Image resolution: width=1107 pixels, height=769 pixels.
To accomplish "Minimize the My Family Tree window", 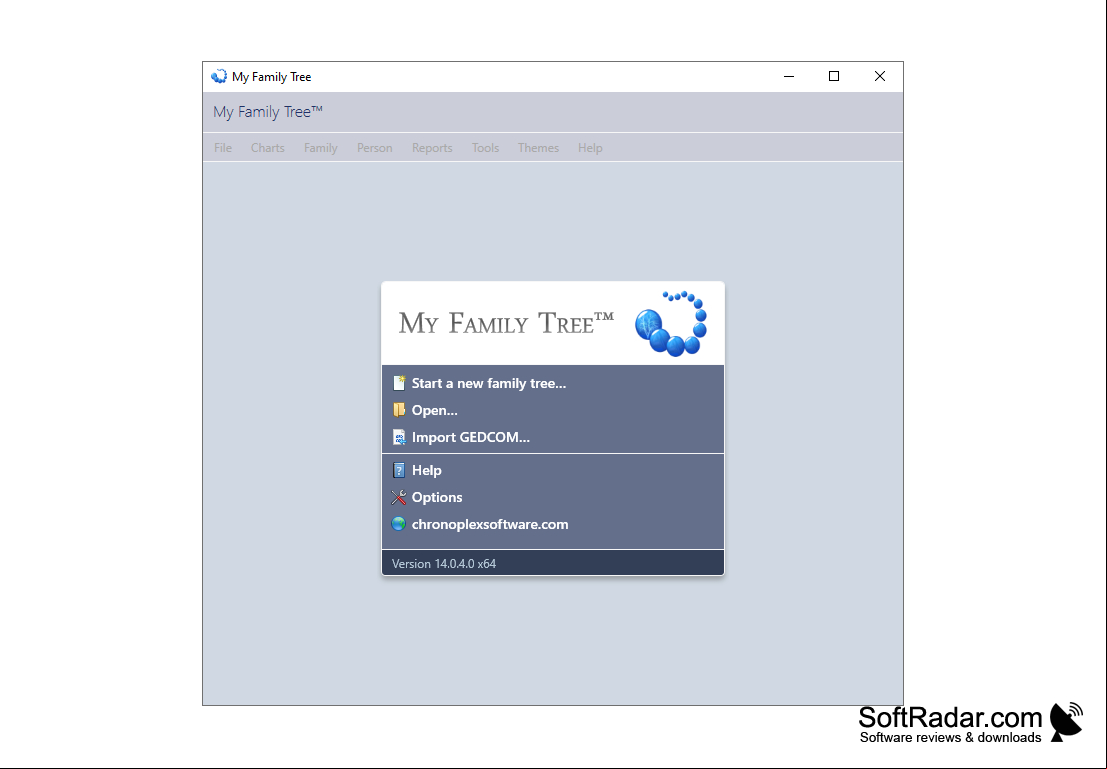I will [x=789, y=76].
